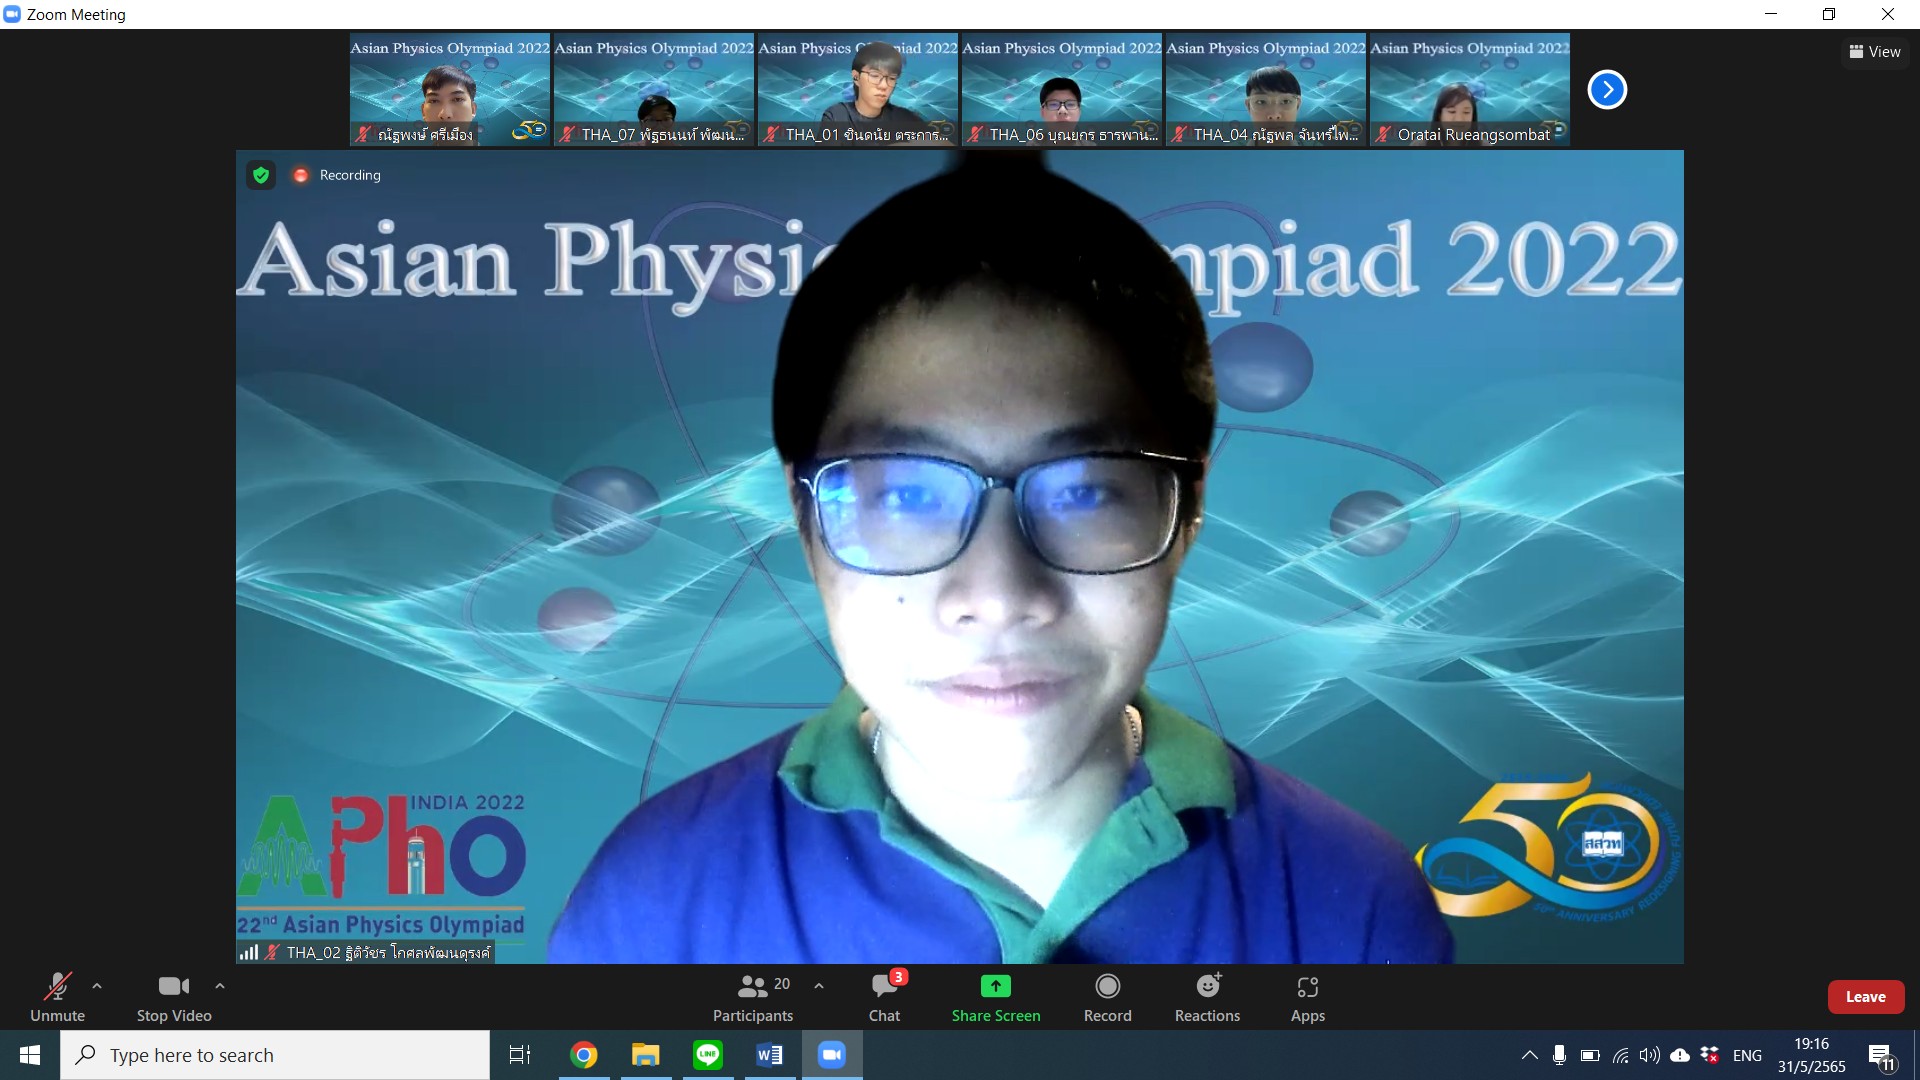Viewport: 1920px width, 1080px height.
Task: Click connection signal bars on speaker video
Action: click(x=249, y=952)
